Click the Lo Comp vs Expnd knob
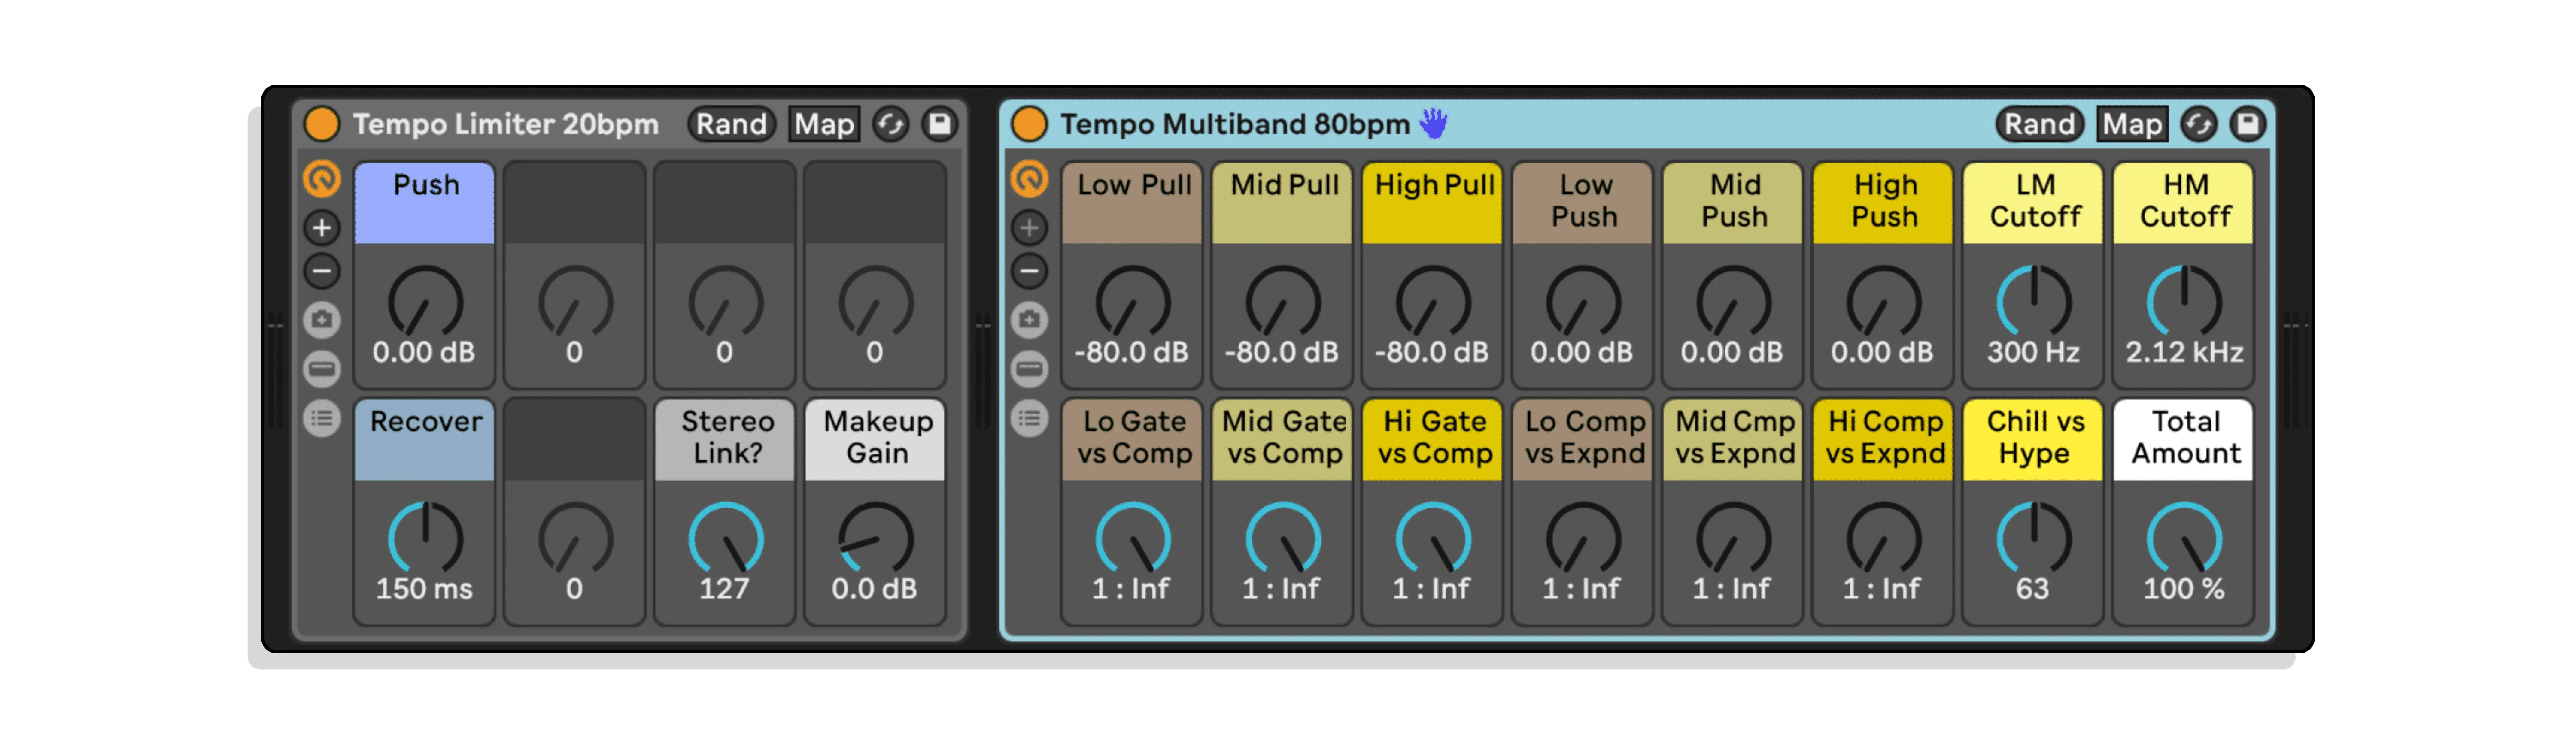This screenshot has width=2576, height=738. click(1583, 538)
